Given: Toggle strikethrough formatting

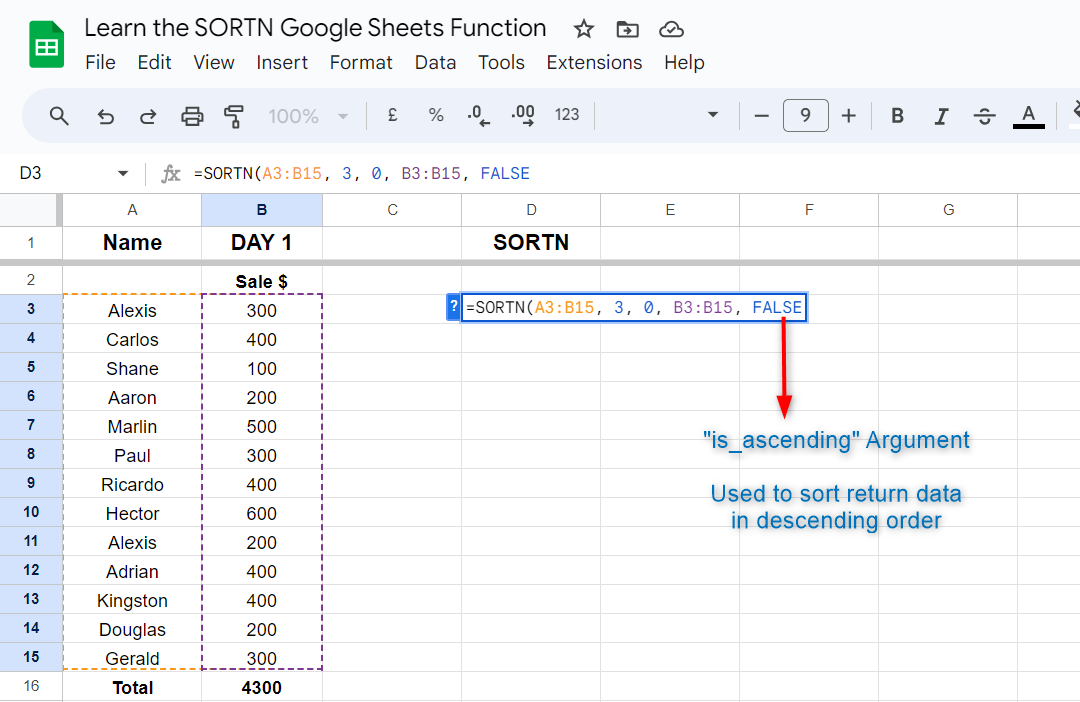Looking at the screenshot, I should [x=984, y=116].
